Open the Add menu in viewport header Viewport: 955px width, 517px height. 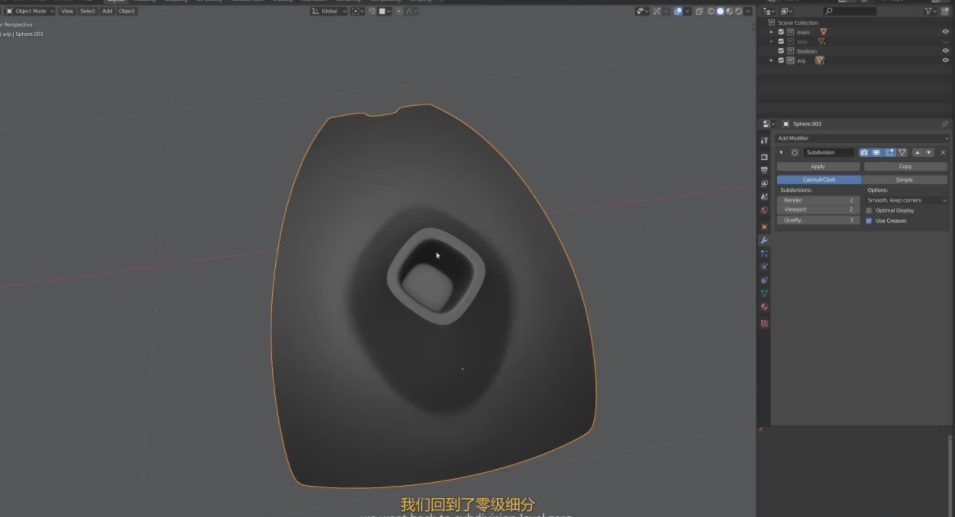pos(107,11)
